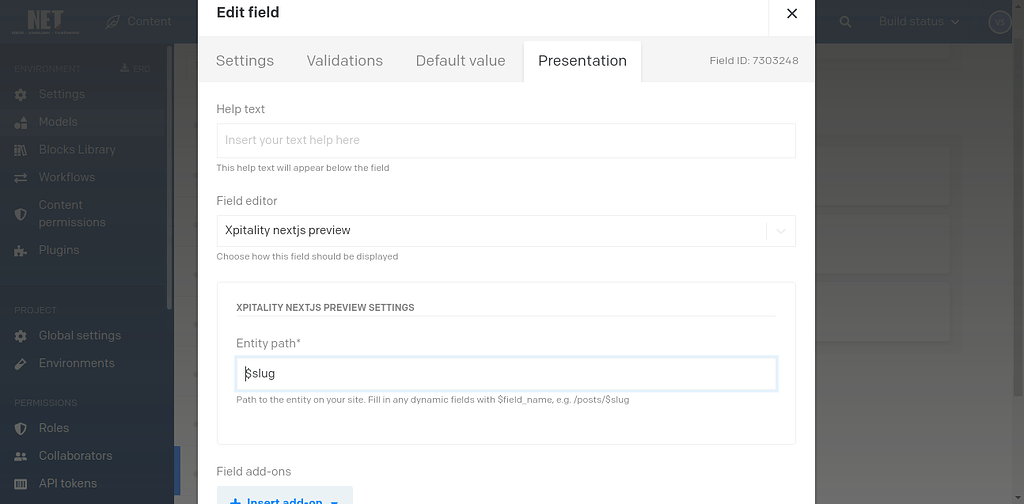1024x504 pixels.
Task: Click the Workflows arrows icon
Action: 21,178
